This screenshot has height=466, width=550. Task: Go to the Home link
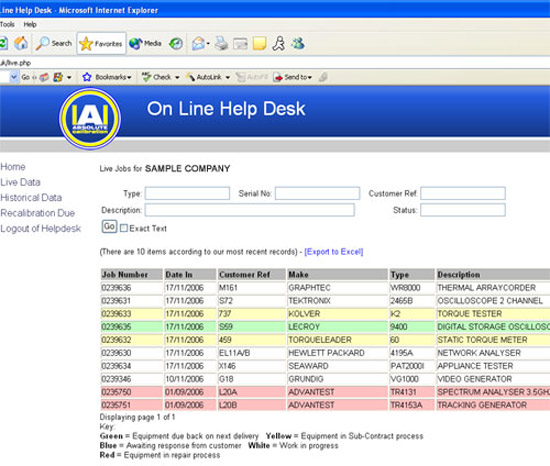[x=13, y=167]
